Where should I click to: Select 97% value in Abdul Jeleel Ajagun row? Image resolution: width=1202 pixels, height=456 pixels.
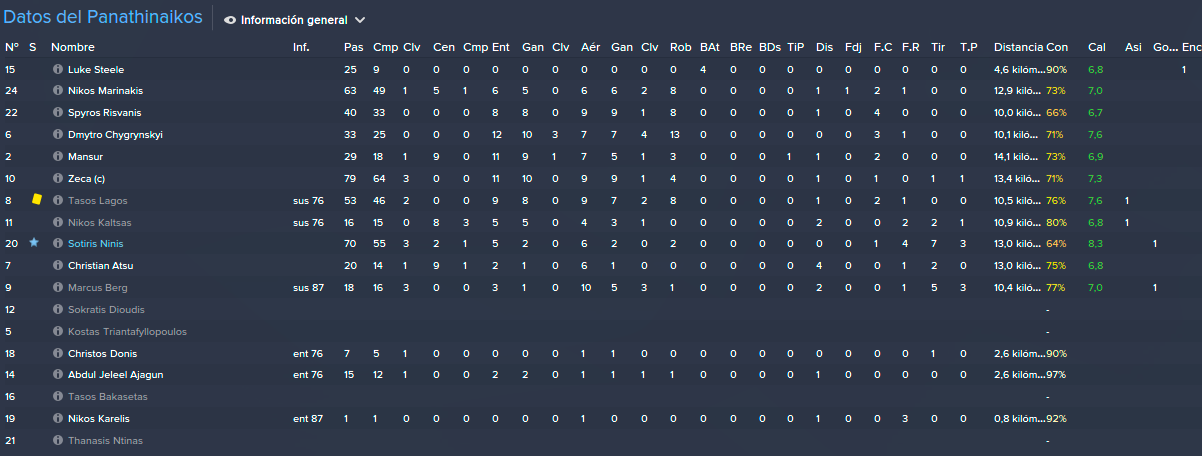pyautogui.click(x=1057, y=375)
